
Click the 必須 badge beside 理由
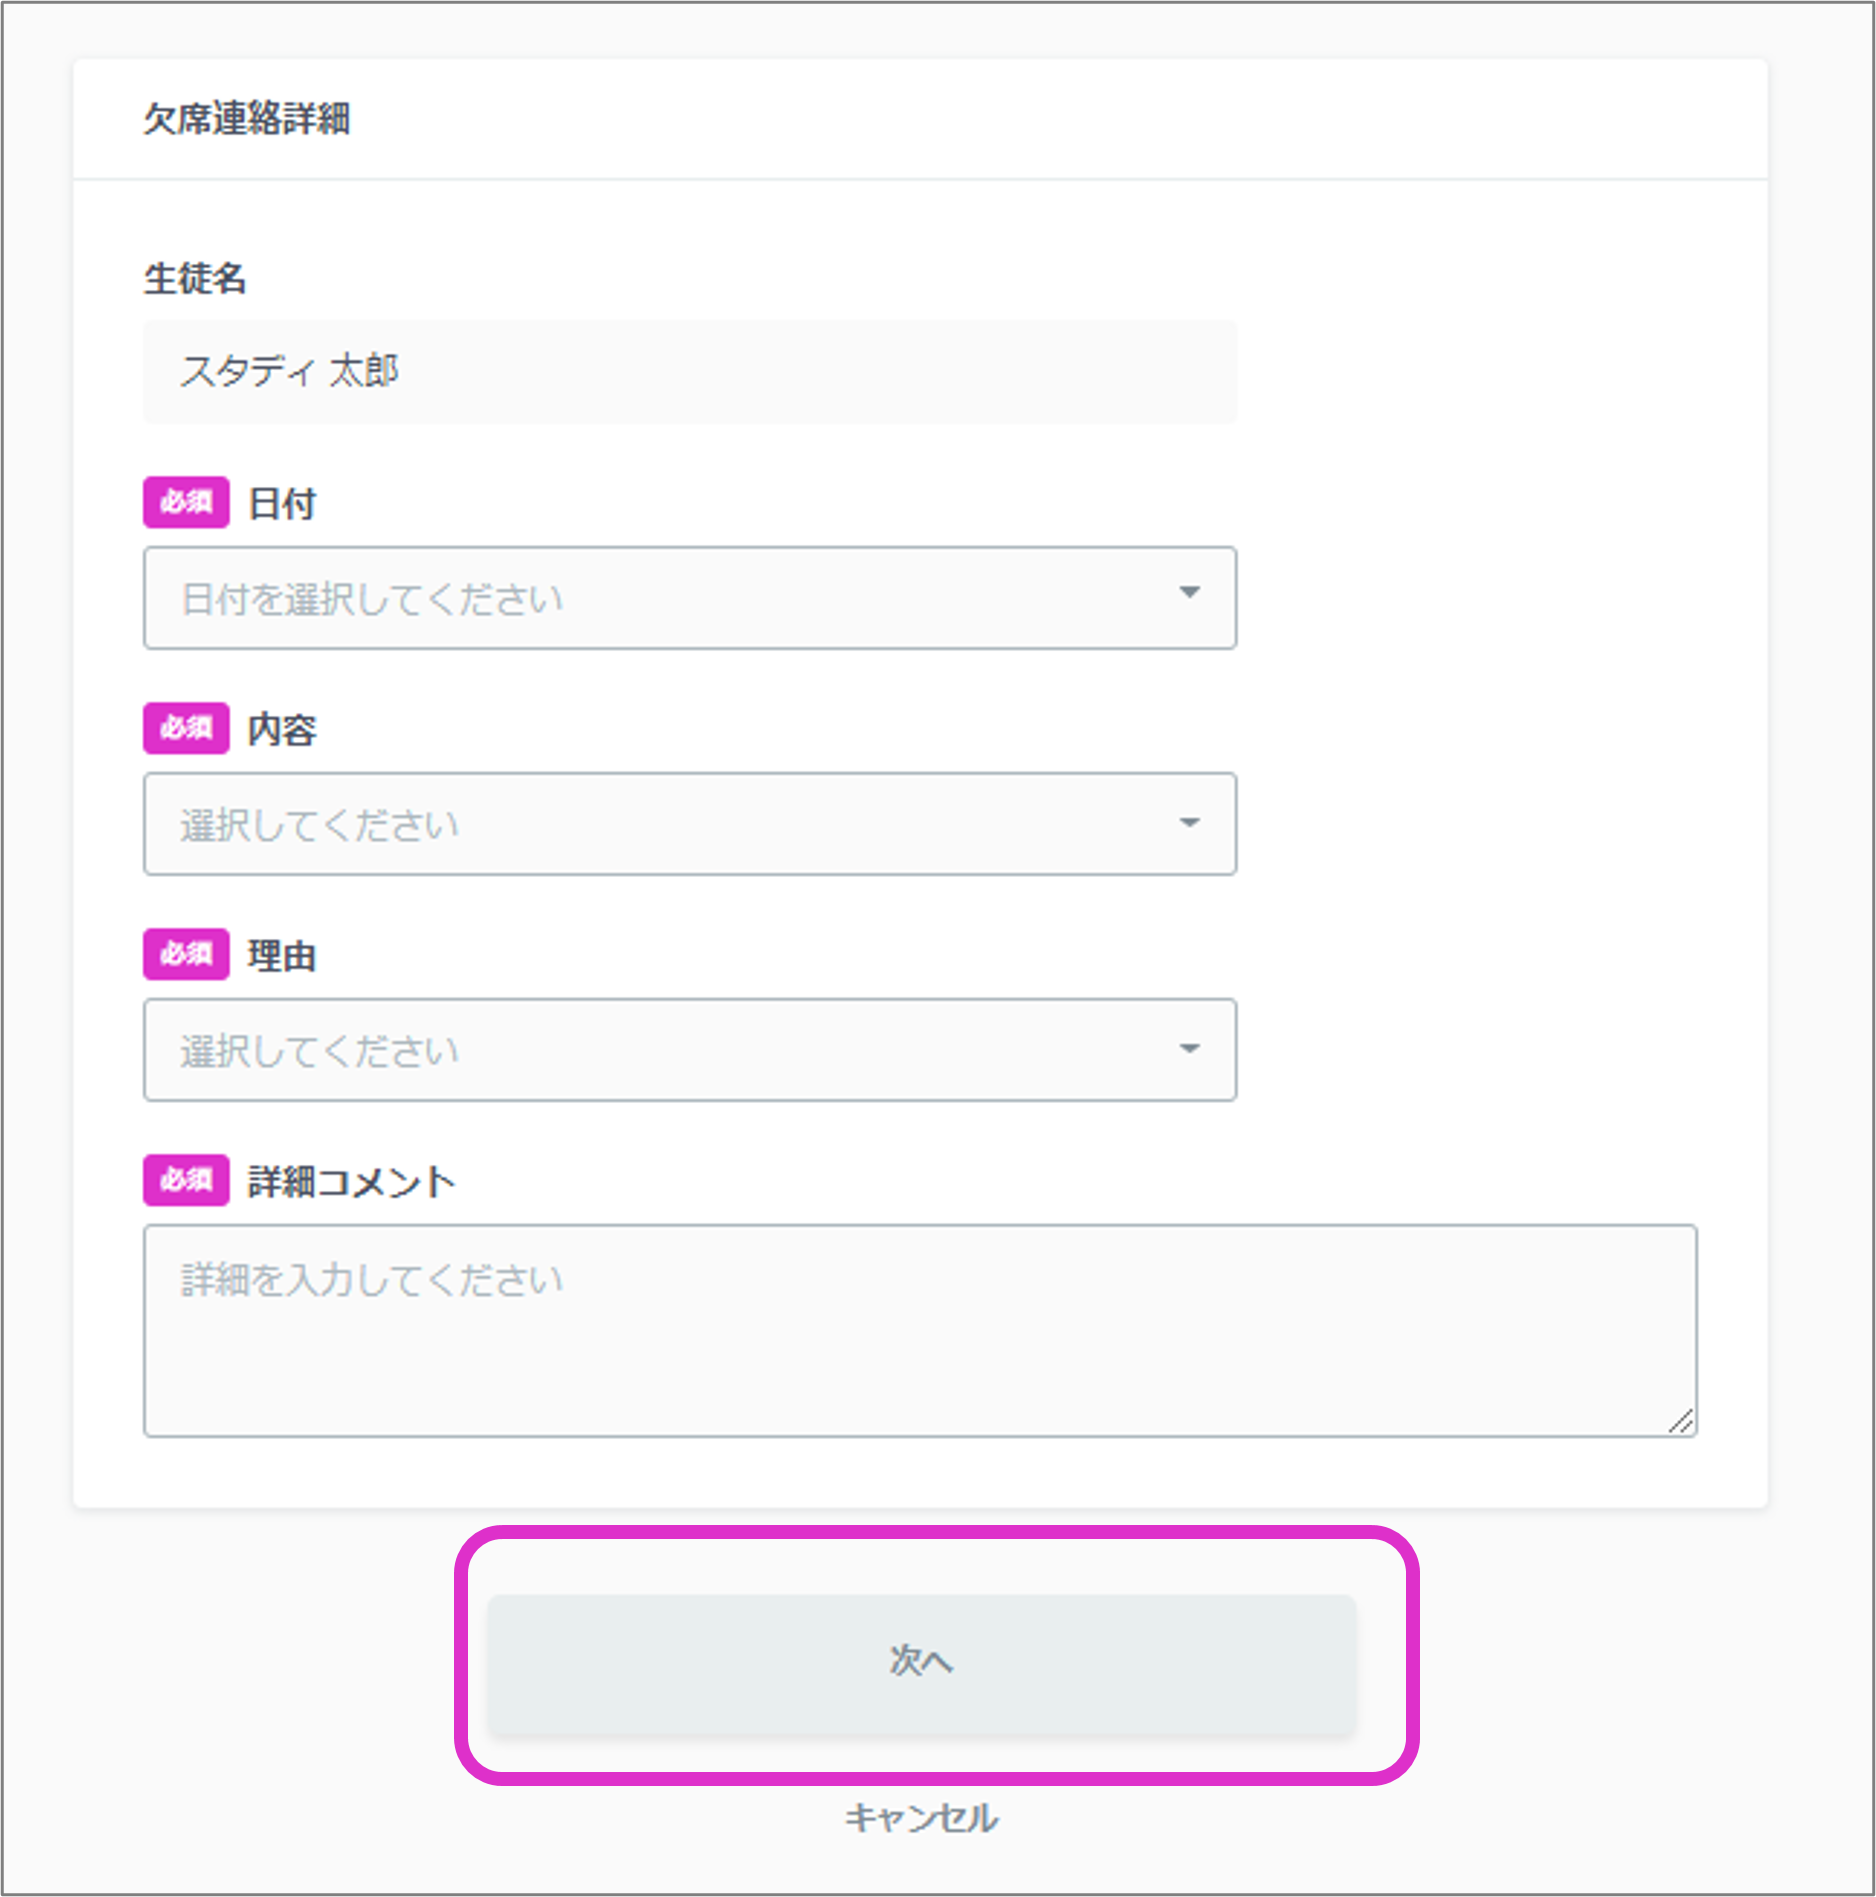click(x=185, y=955)
